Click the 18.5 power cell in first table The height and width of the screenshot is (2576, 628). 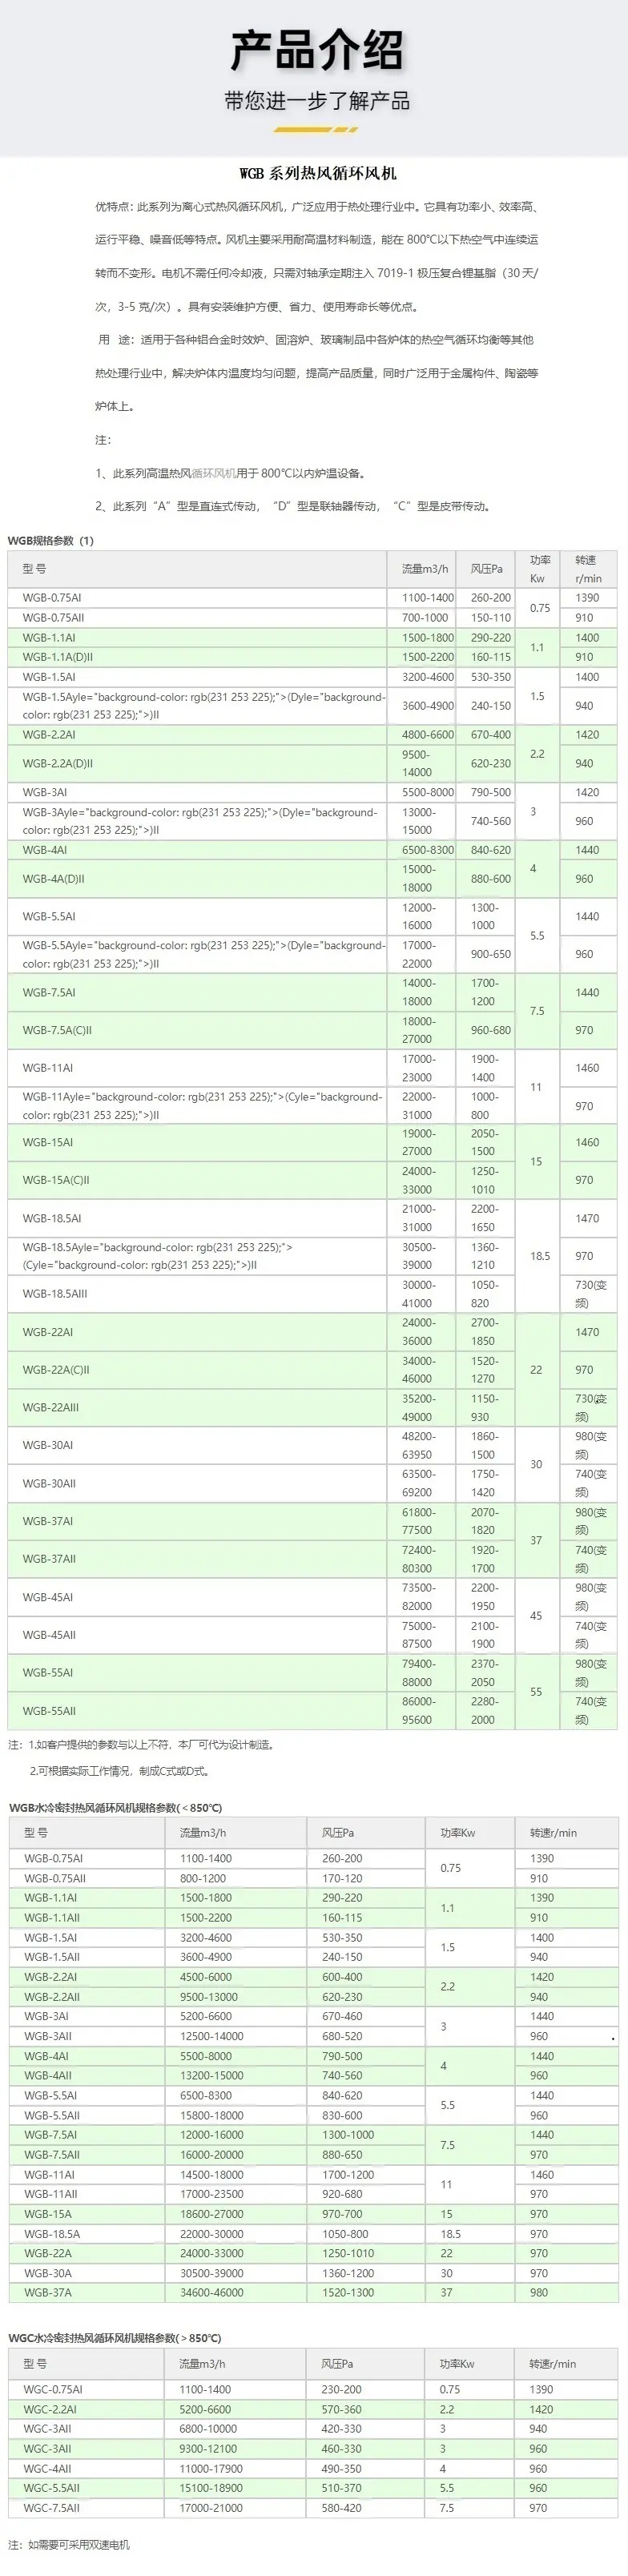pos(540,1256)
